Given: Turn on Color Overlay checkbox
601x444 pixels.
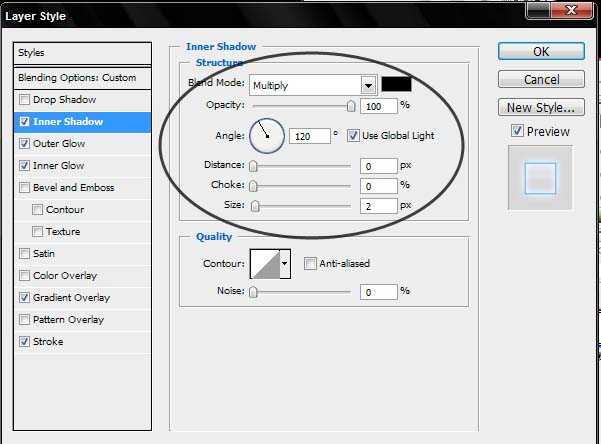Looking at the screenshot, I should (24, 275).
